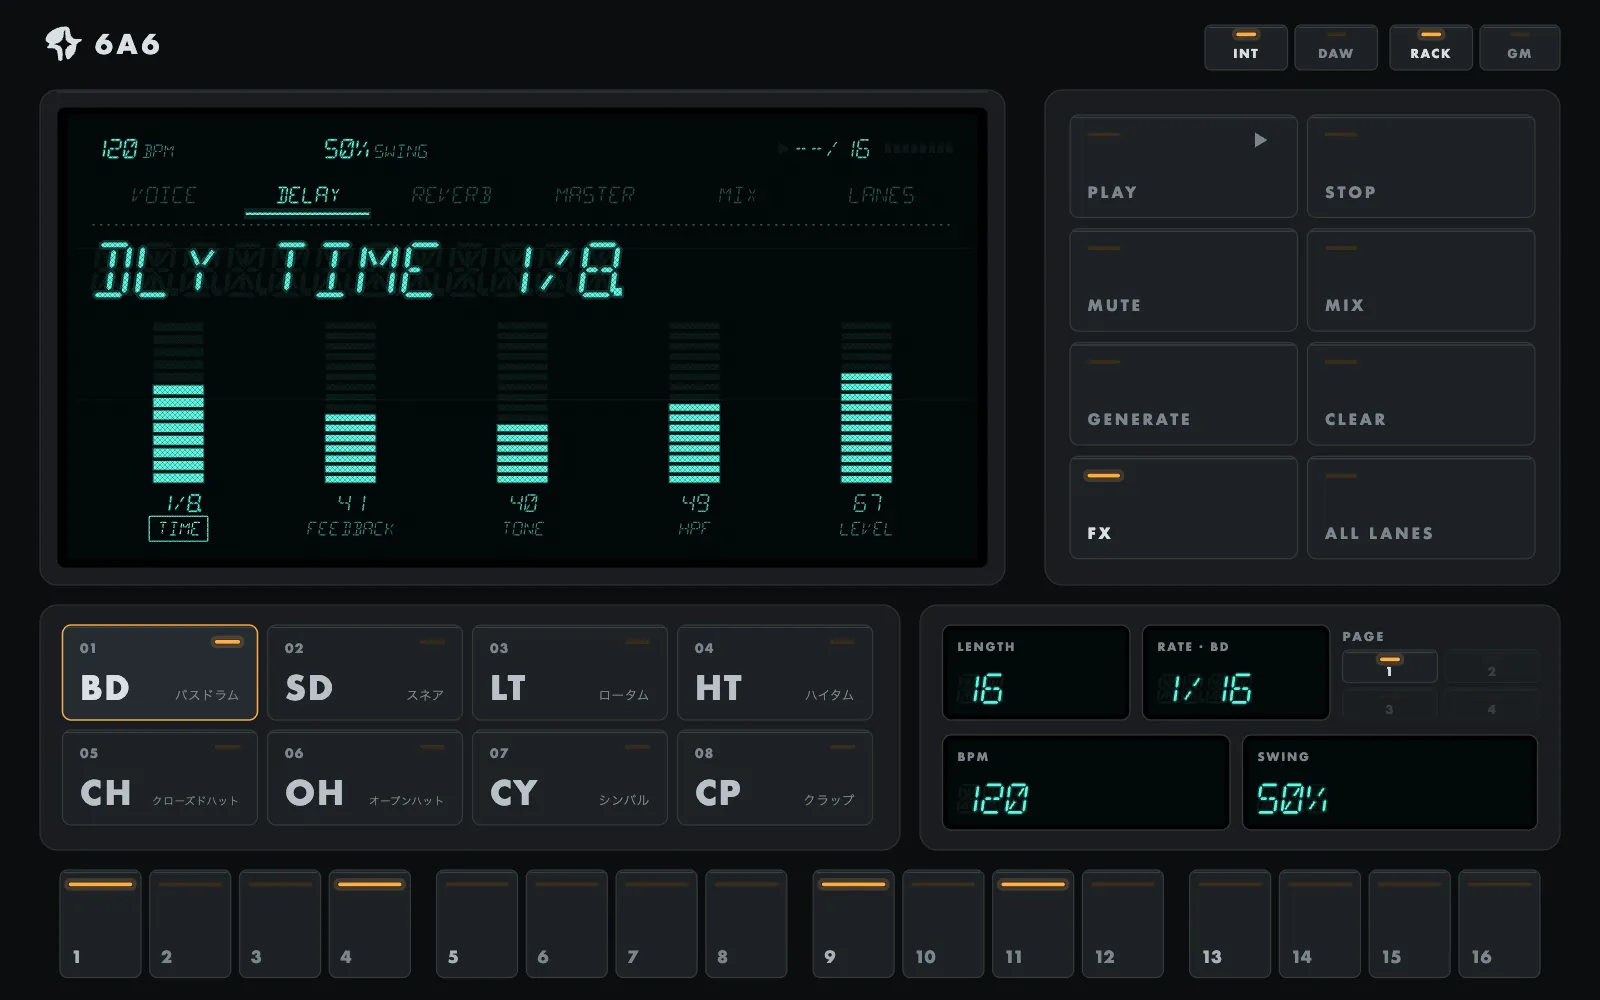Screen dimensions: 1600x1000
Task: Select the 08 CP clap voice
Action: click(x=775, y=778)
